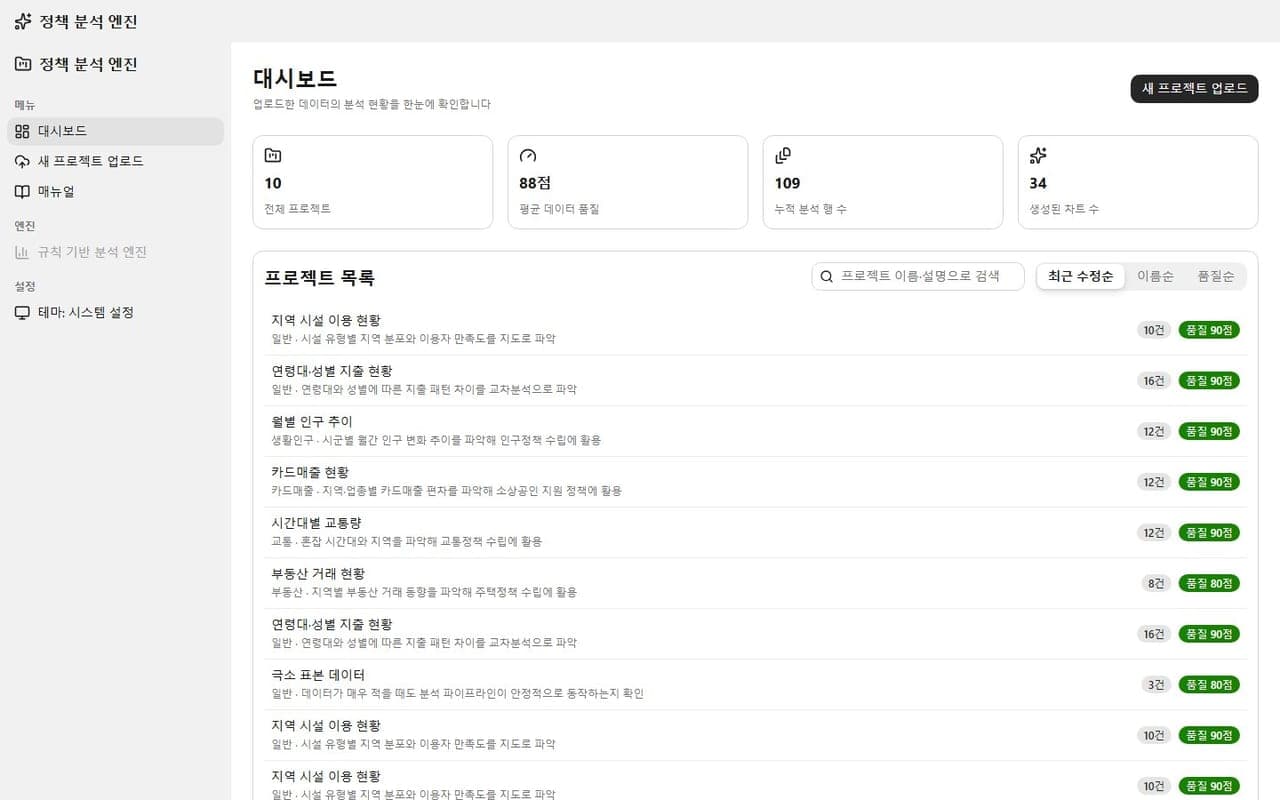
Task: Click the 88점 average quality value
Action: pos(535,183)
